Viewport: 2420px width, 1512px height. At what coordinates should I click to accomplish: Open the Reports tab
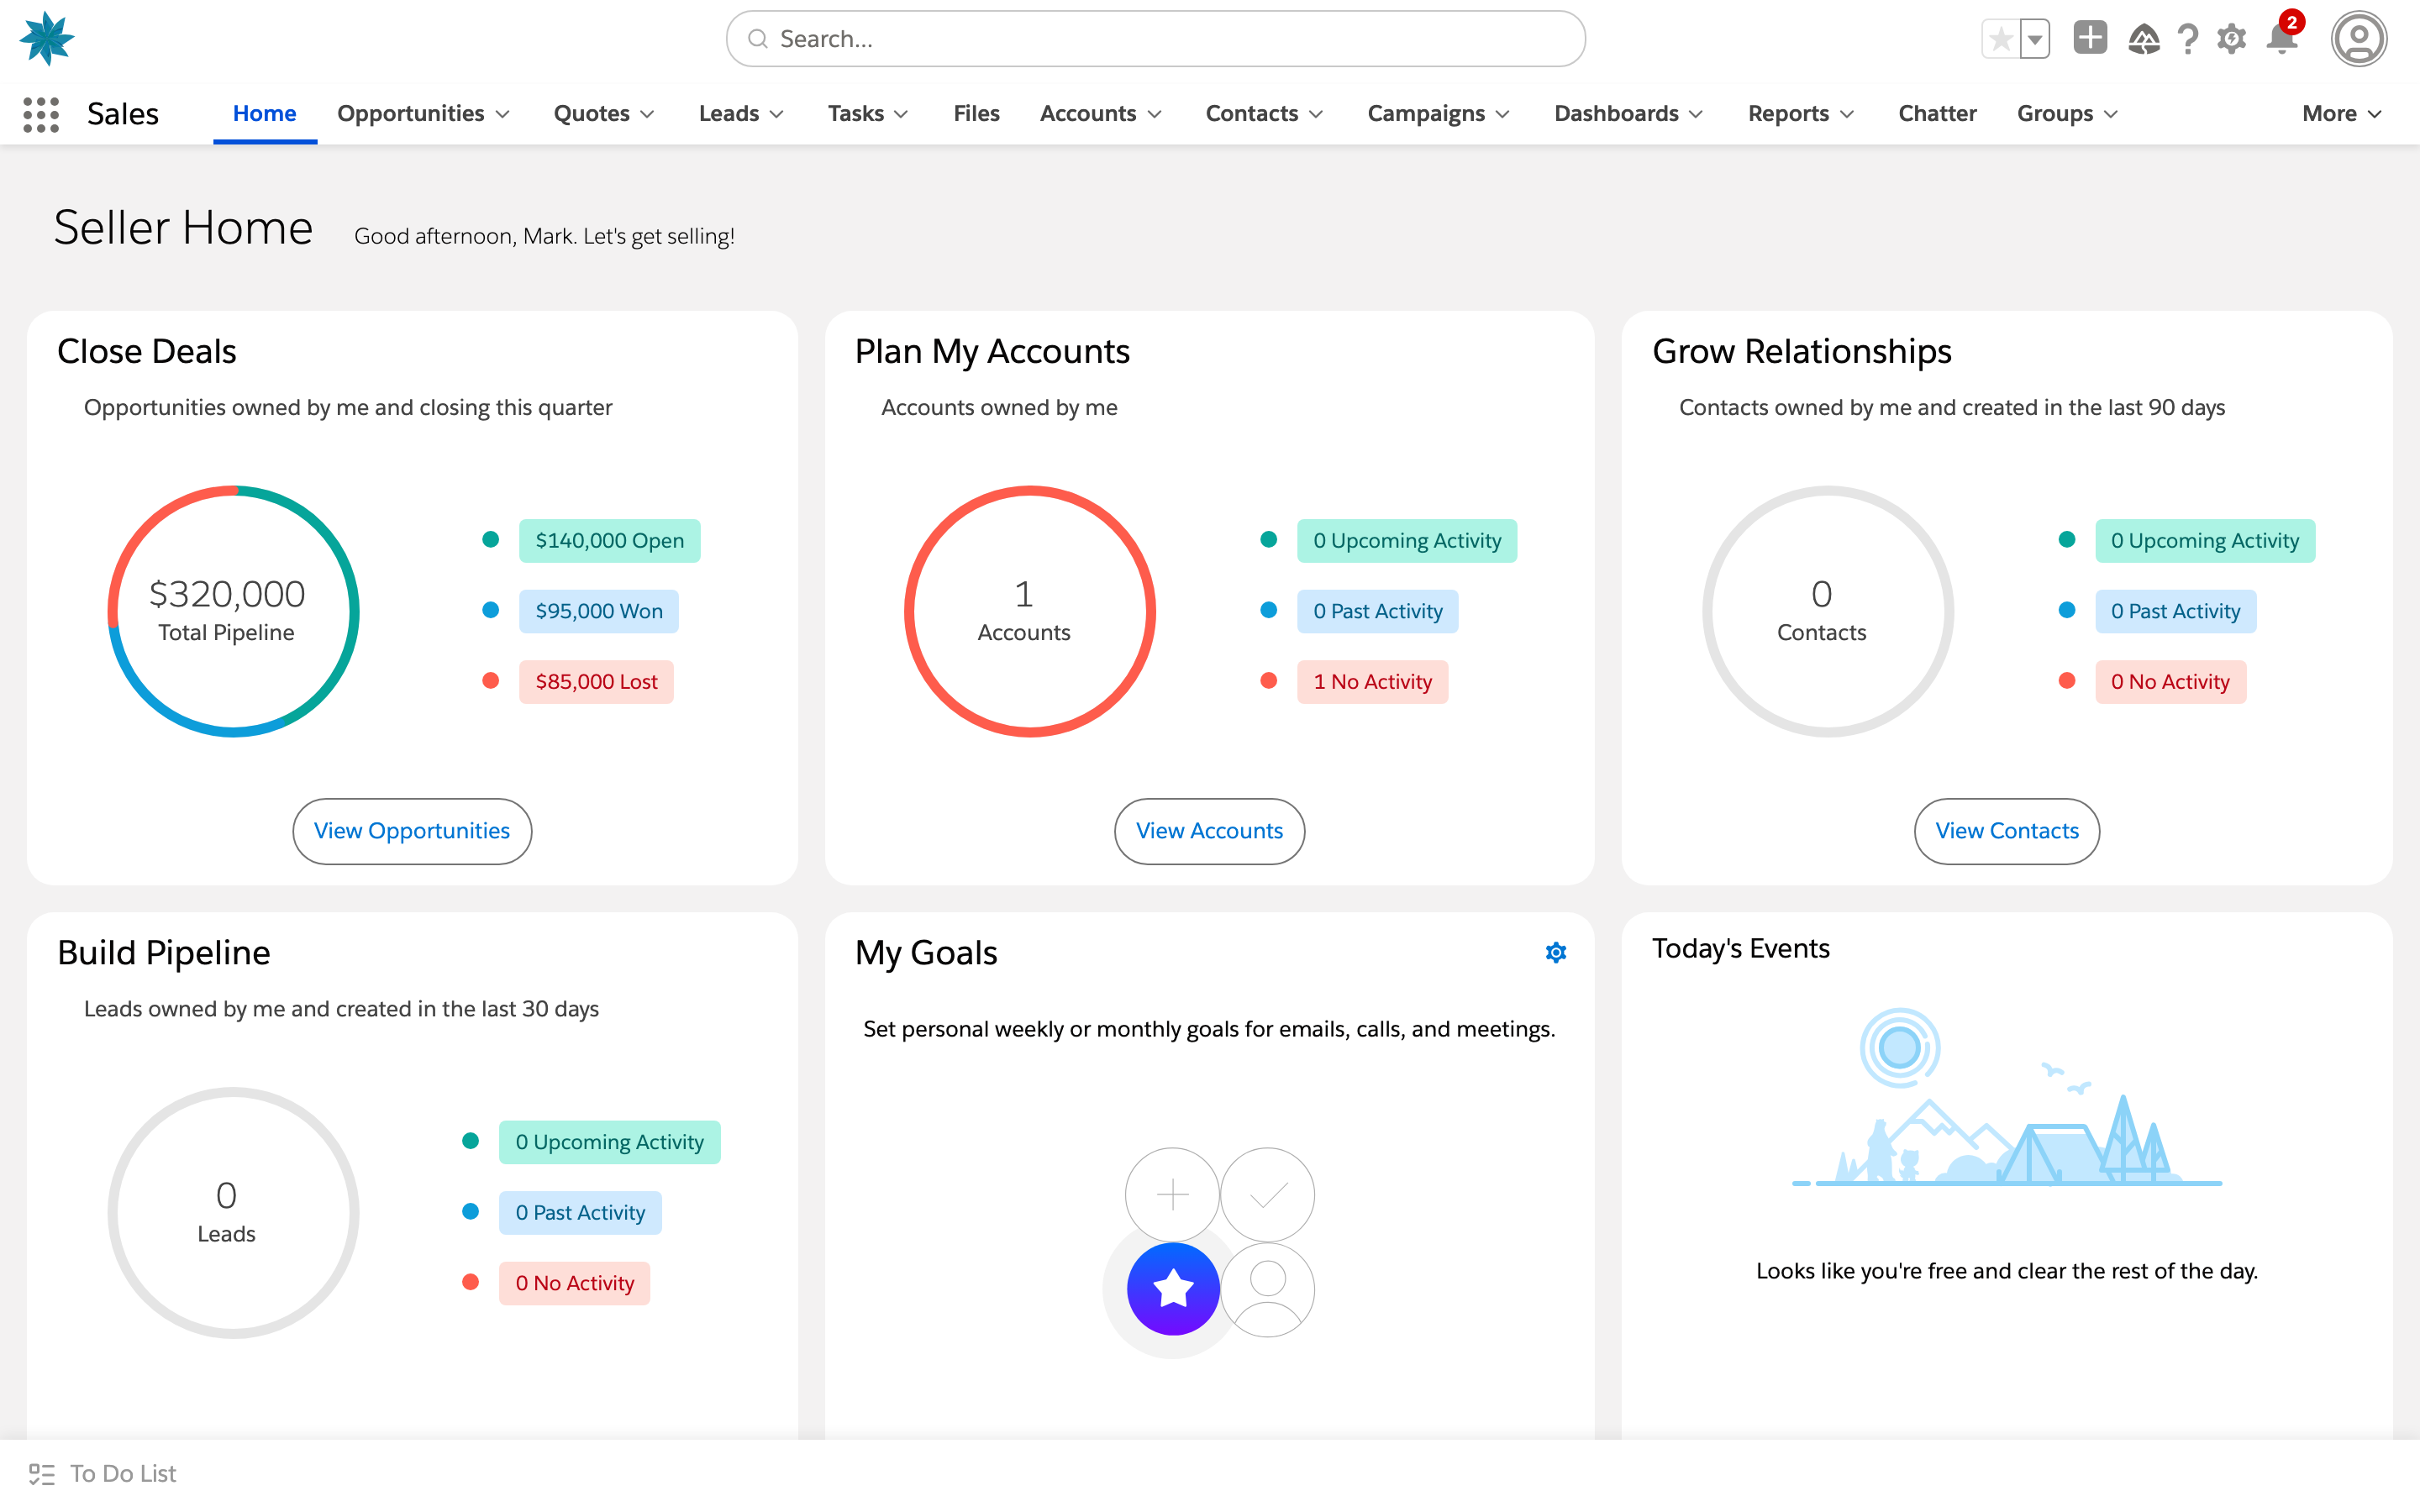pos(1788,114)
